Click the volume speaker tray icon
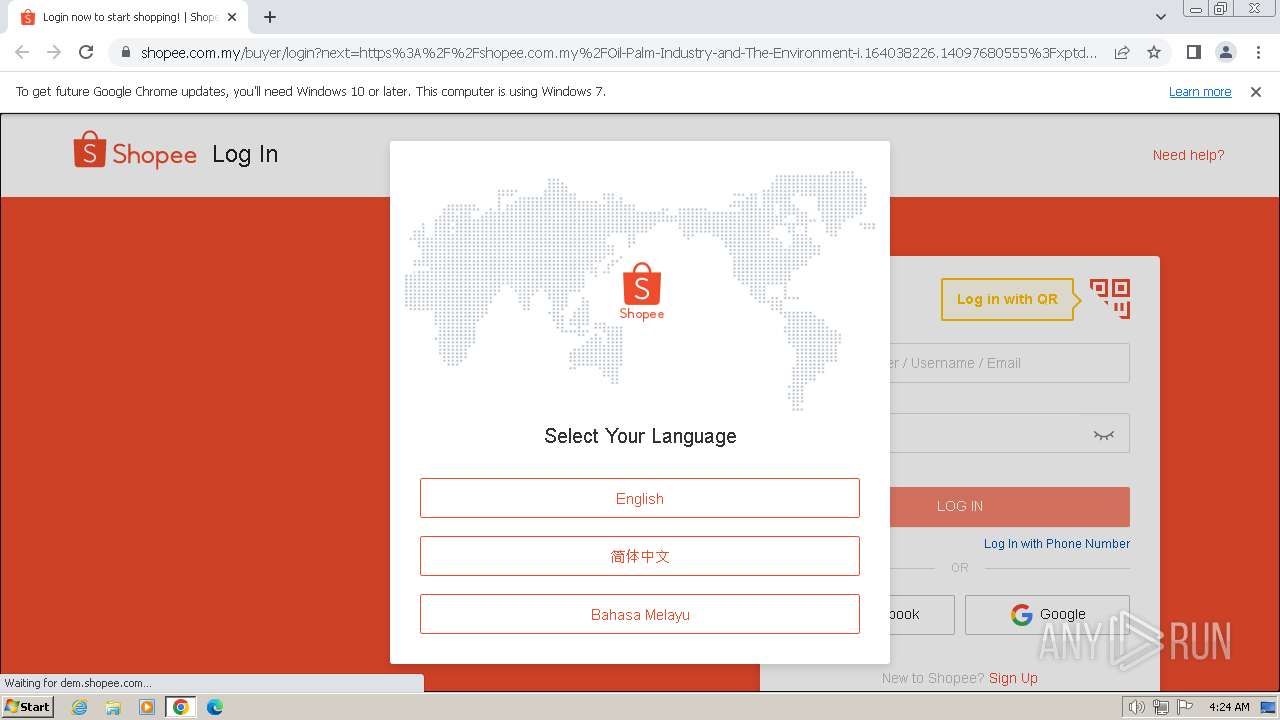1280x720 pixels. (1136, 707)
